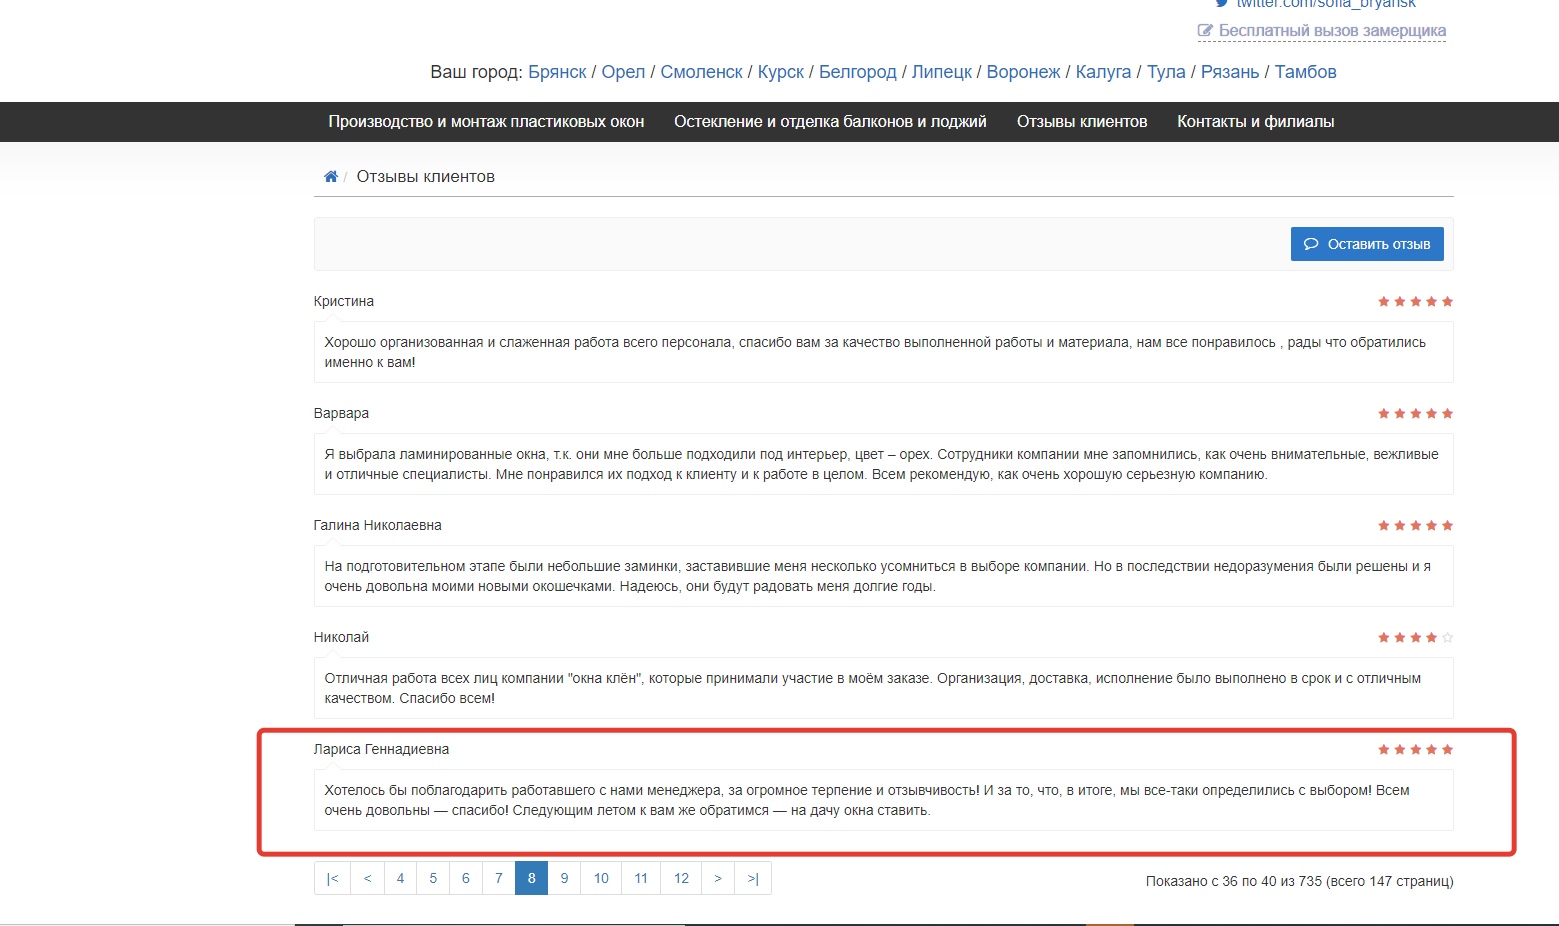
Task: Click the star rating of Кристина's review
Action: click(1415, 301)
